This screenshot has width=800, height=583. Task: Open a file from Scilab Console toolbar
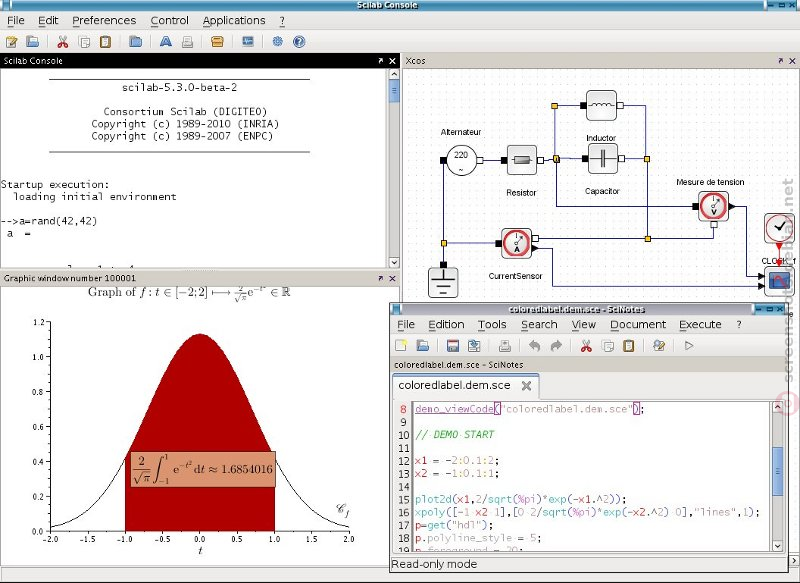(33, 41)
